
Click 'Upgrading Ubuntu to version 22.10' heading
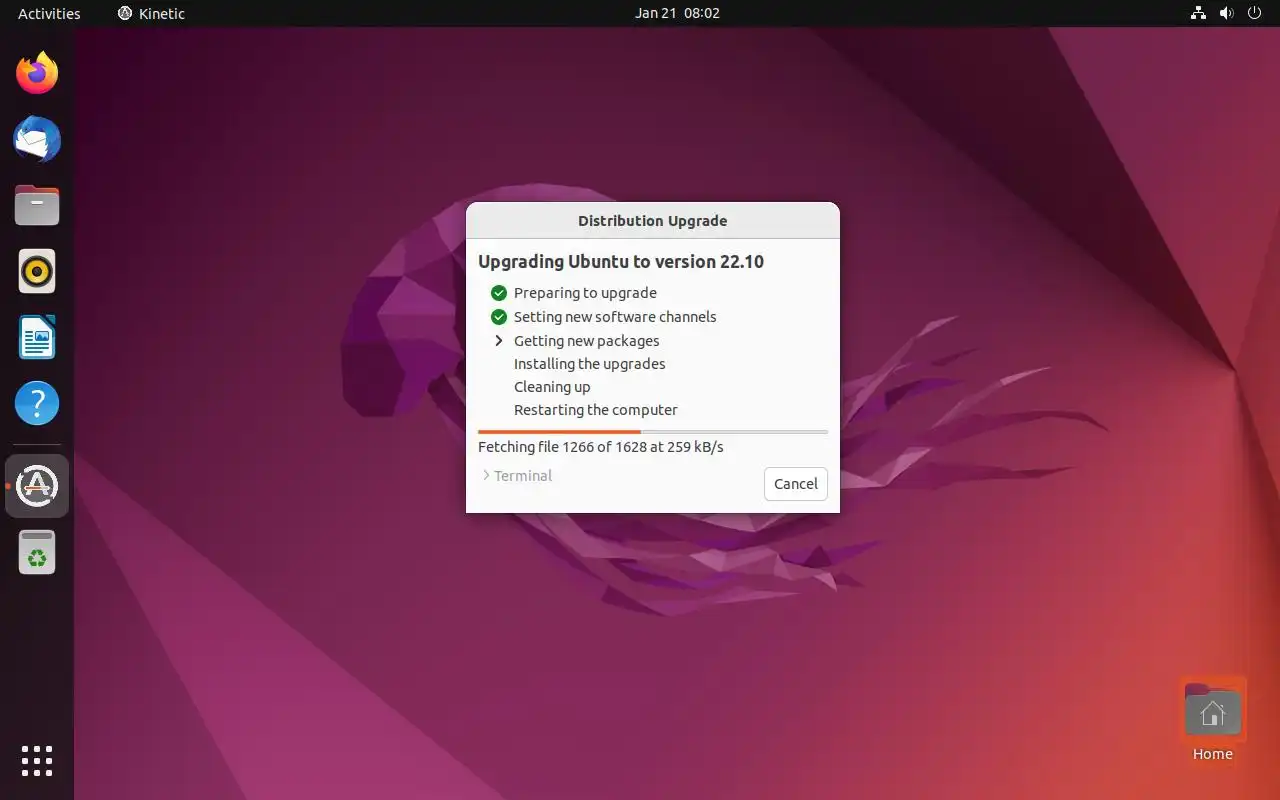pyautogui.click(x=621, y=262)
